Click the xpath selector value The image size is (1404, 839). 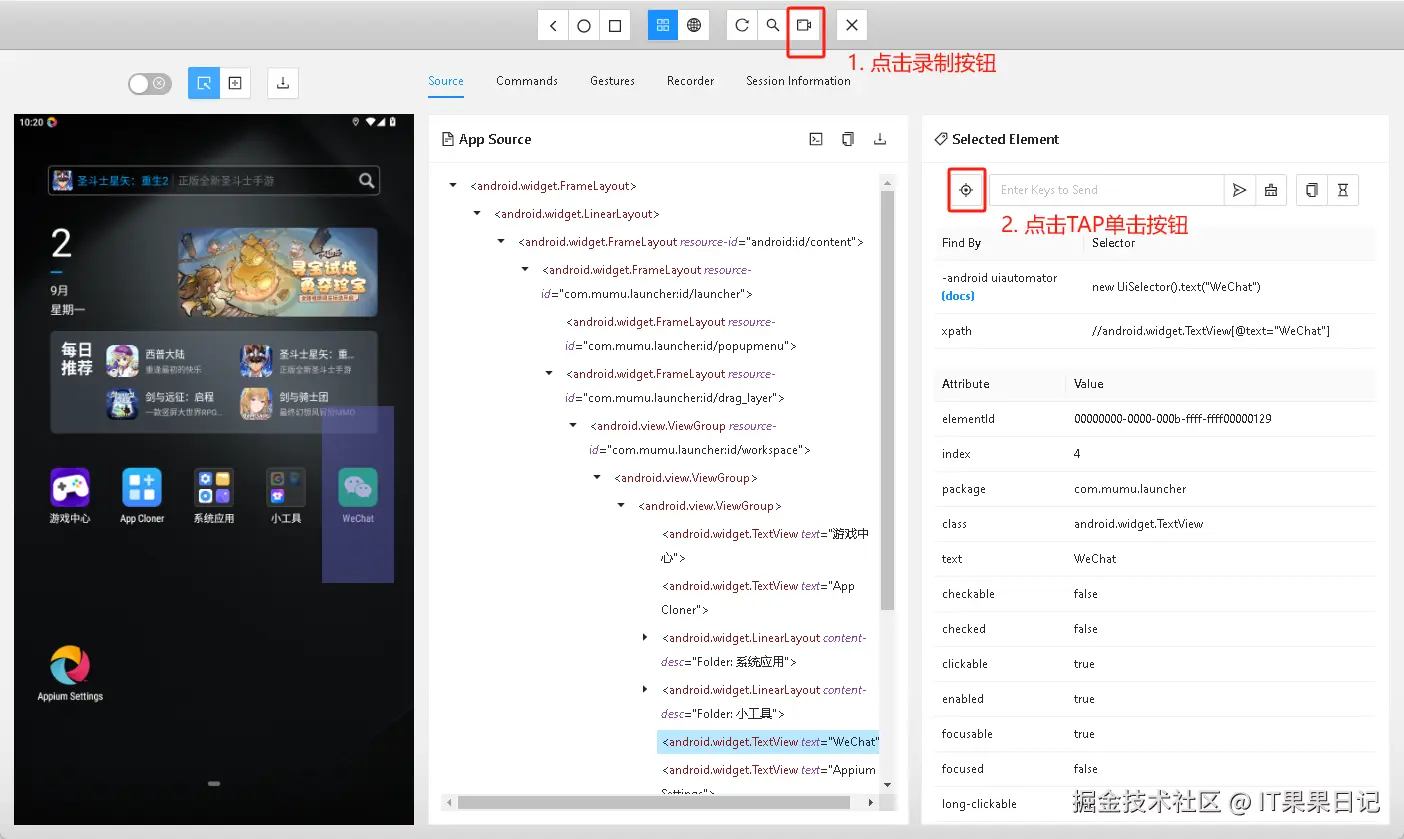click(1211, 331)
